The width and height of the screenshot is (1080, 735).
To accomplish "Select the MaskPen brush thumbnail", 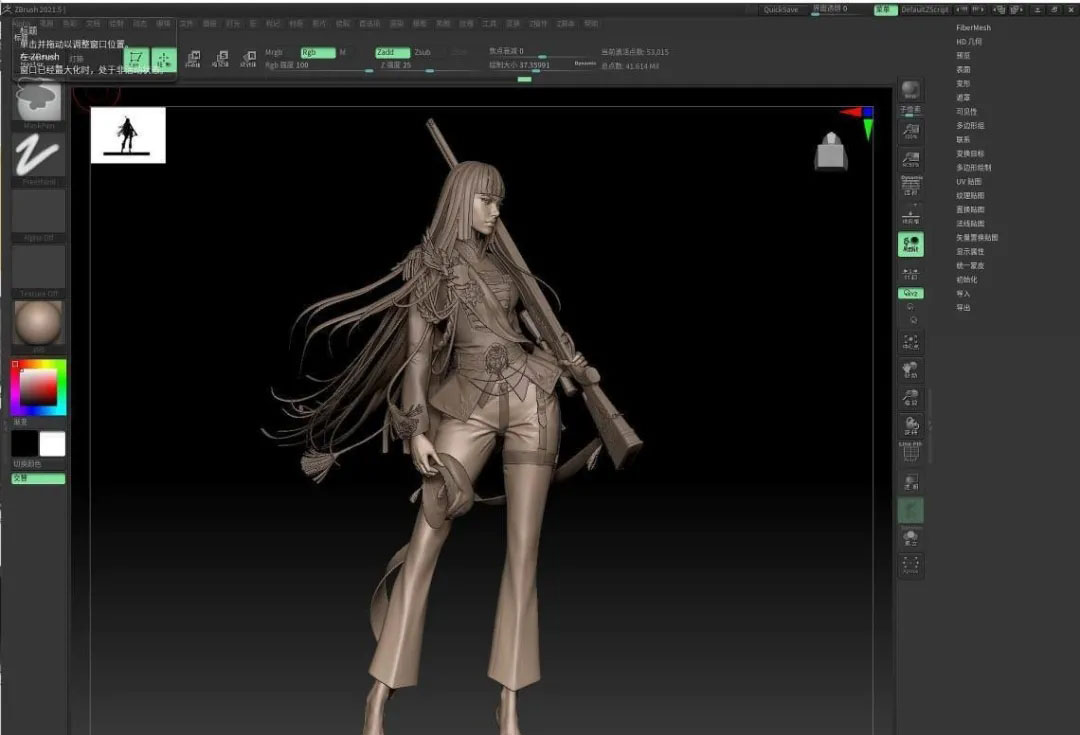I will [x=38, y=101].
